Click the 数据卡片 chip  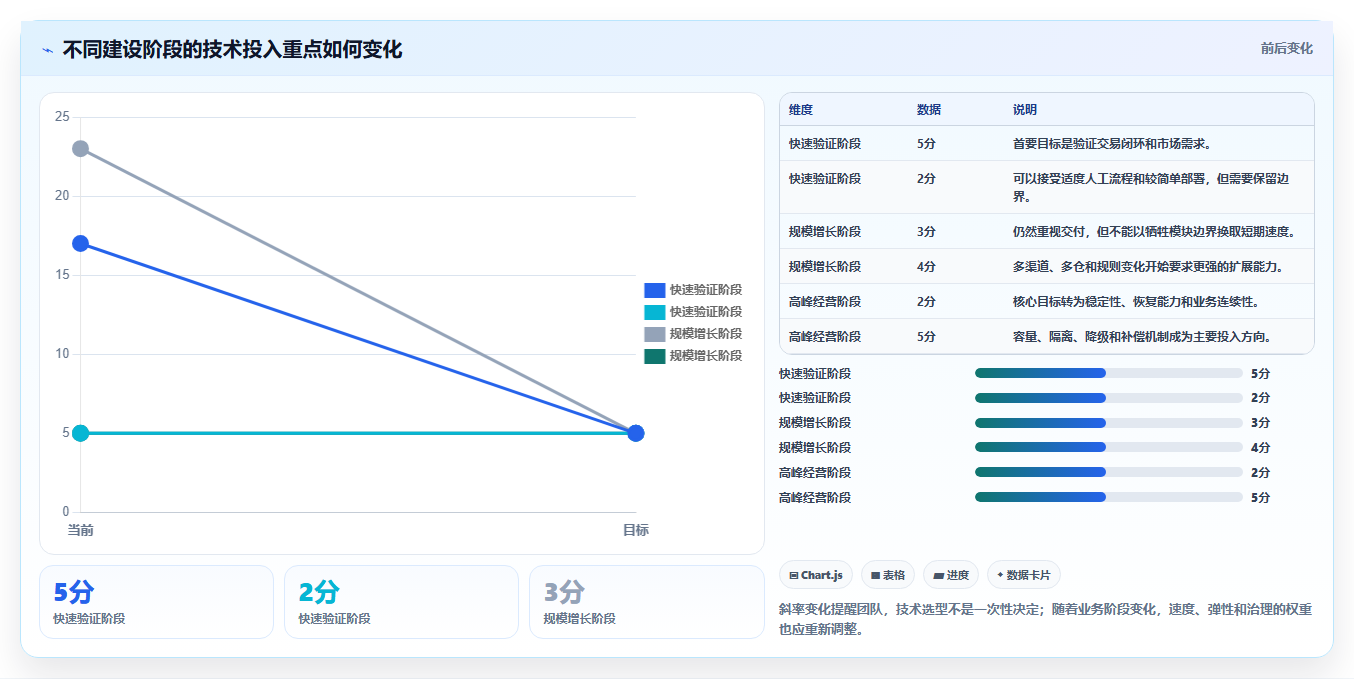pyautogui.click(x=1024, y=575)
